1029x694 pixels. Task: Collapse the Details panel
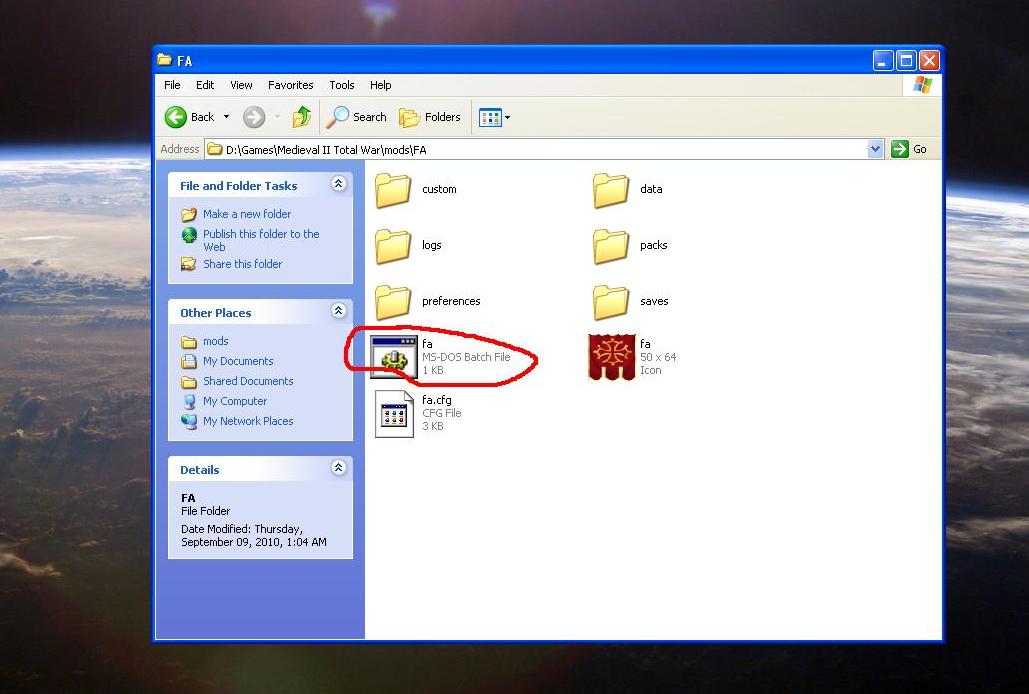(x=339, y=468)
